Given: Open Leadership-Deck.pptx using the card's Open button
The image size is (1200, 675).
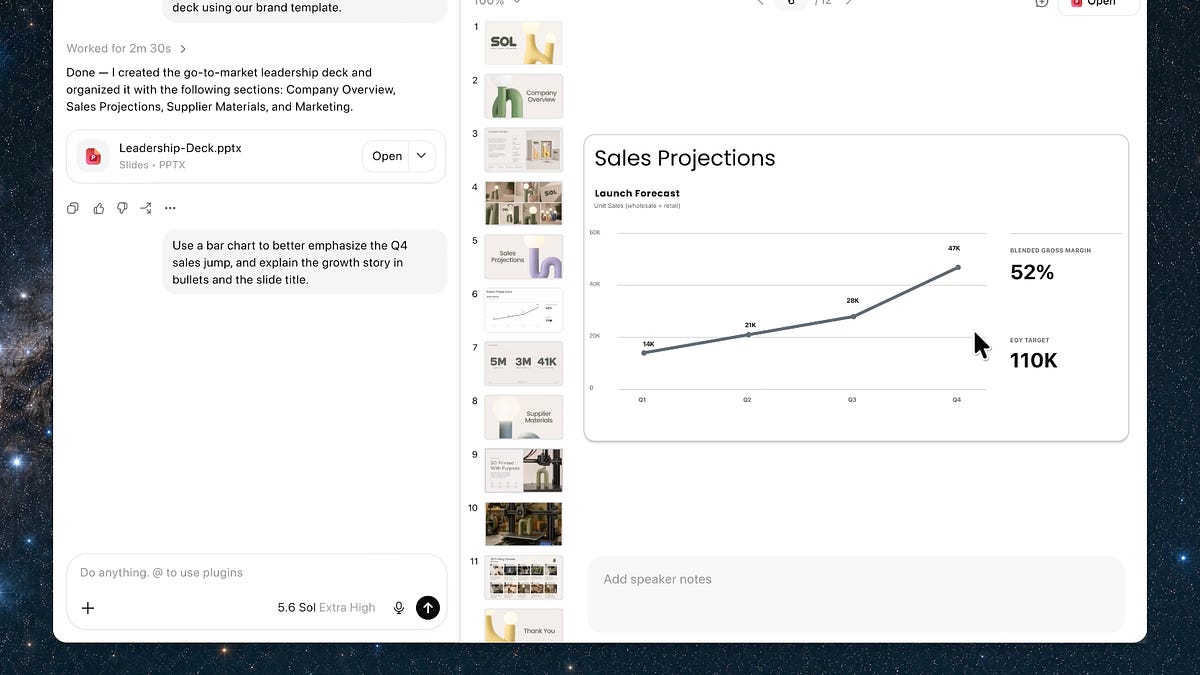Looking at the screenshot, I should [x=386, y=156].
